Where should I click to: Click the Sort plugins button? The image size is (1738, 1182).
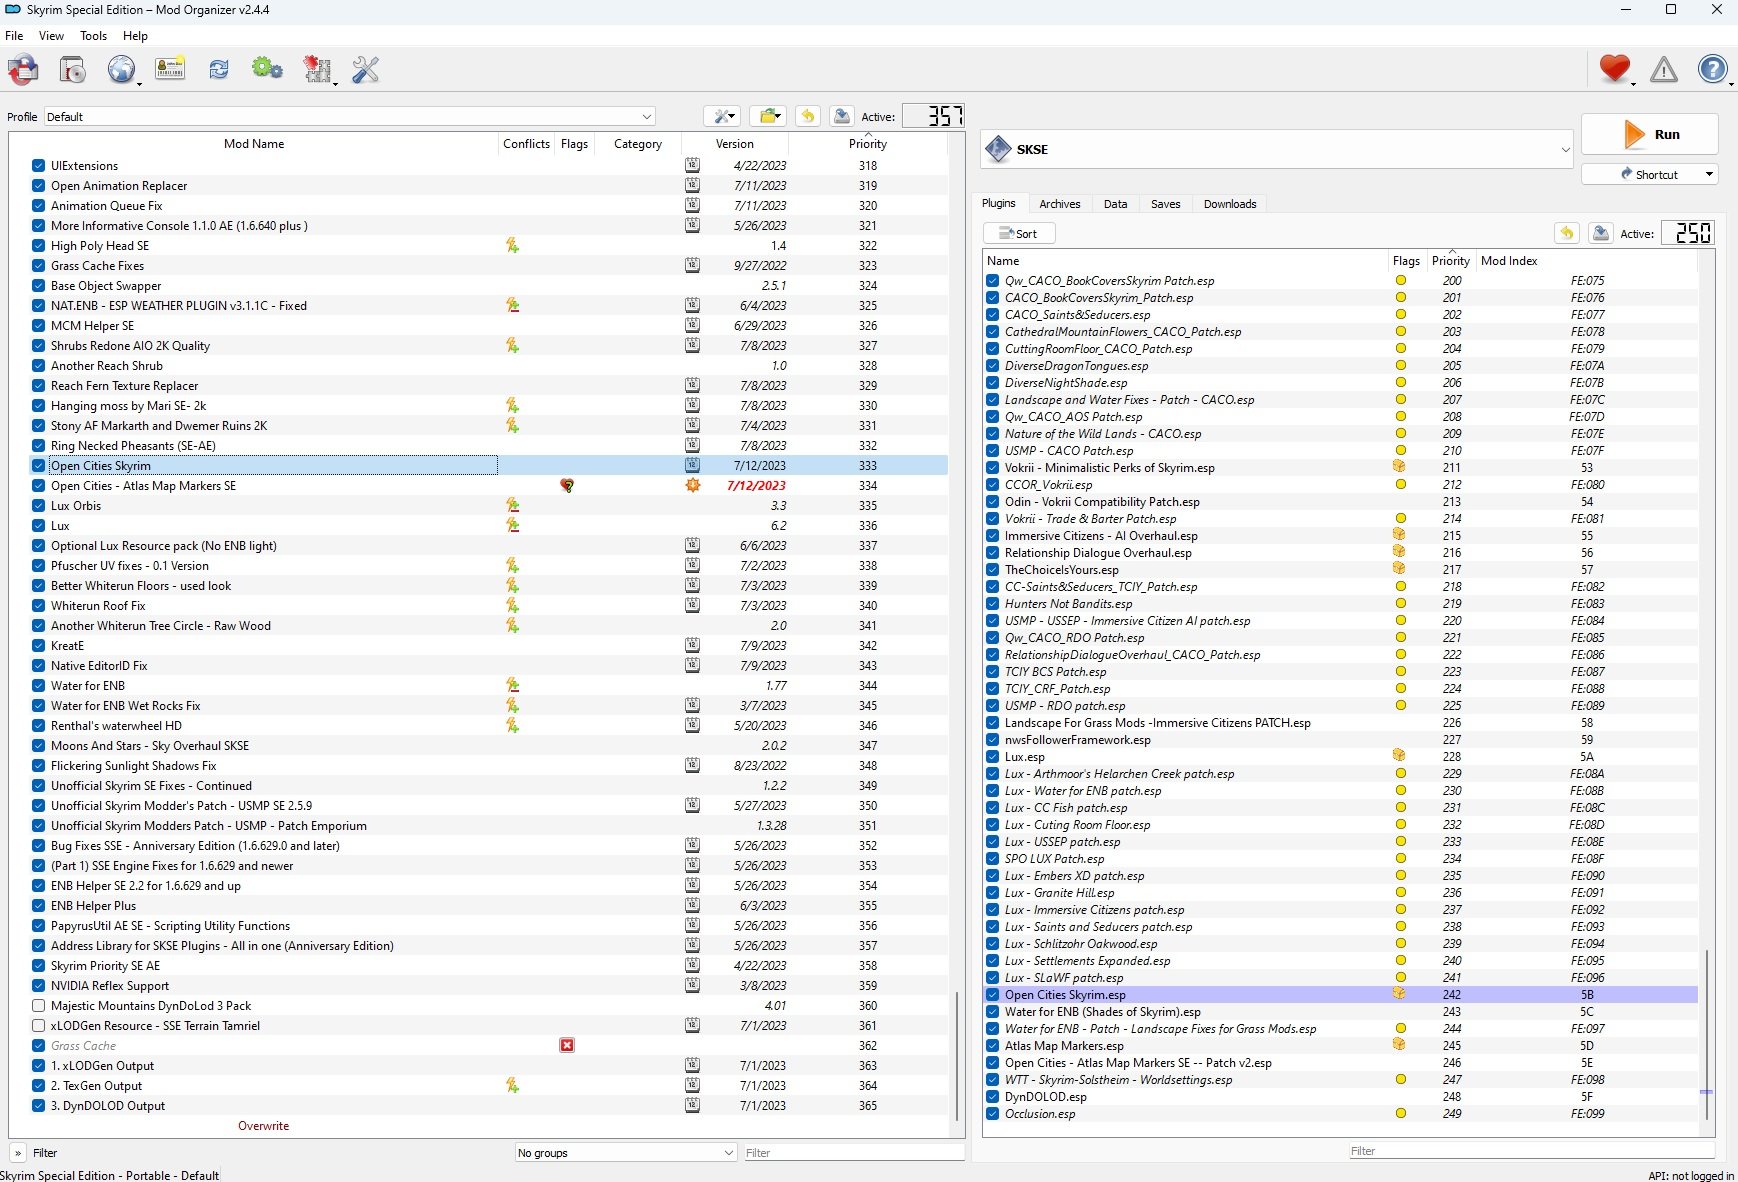click(1019, 233)
